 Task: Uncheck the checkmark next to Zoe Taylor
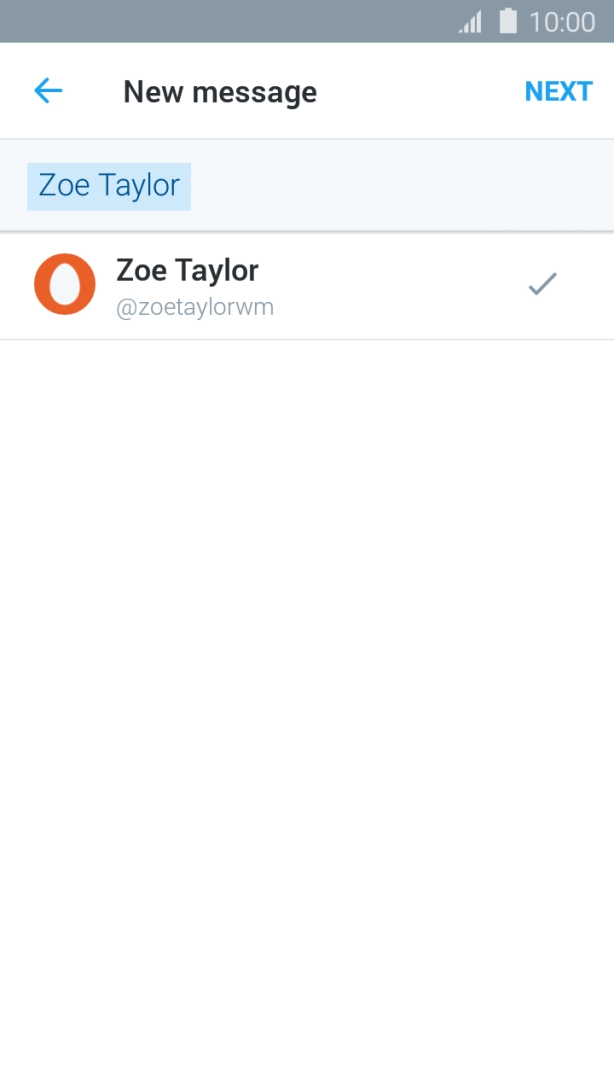(x=542, y=285)
